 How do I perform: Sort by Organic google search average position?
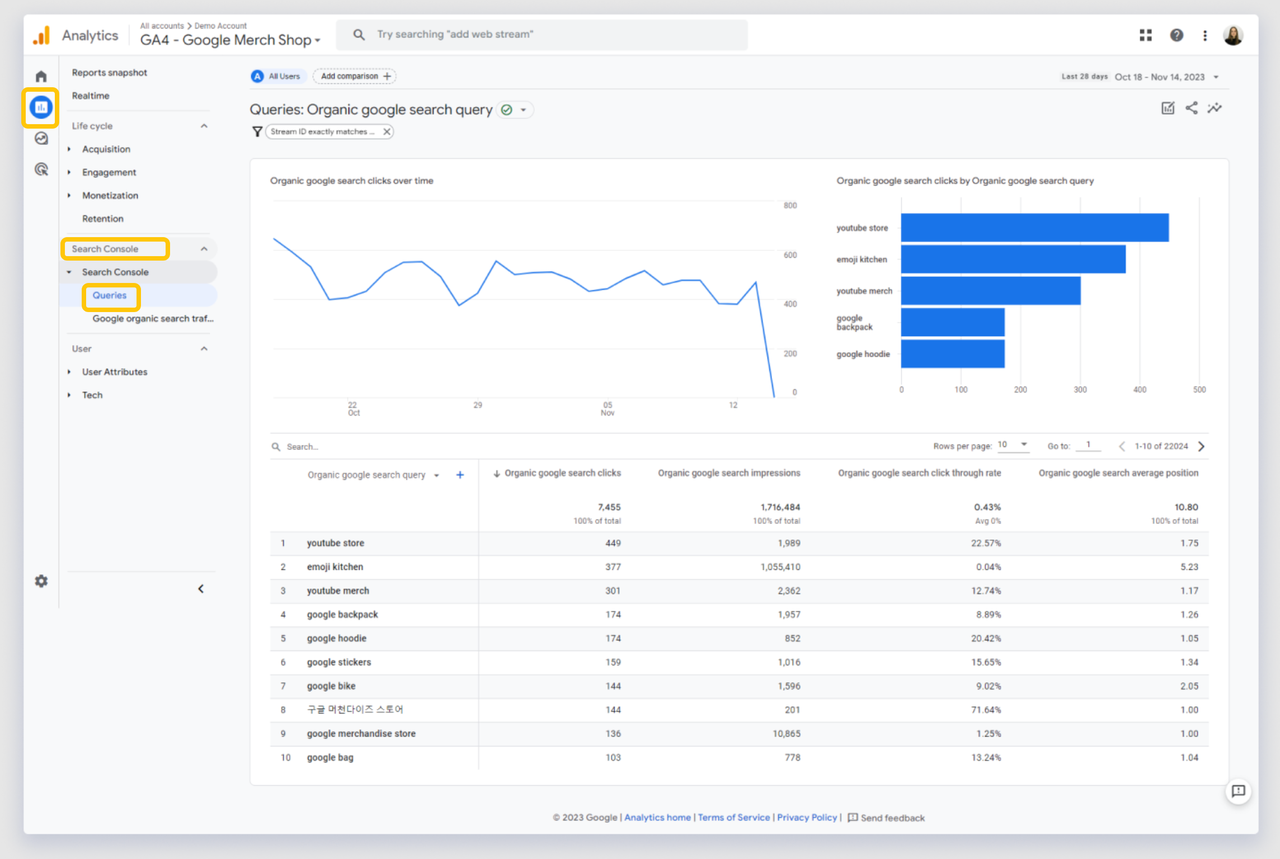(1118, 474)
